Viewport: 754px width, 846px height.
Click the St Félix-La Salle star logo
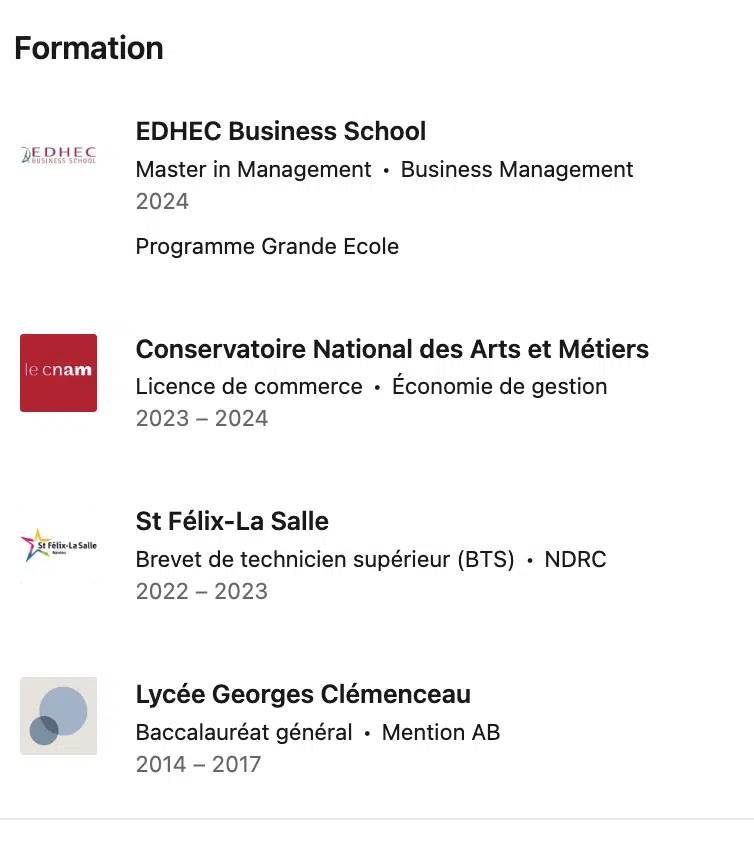click(58, 545)
